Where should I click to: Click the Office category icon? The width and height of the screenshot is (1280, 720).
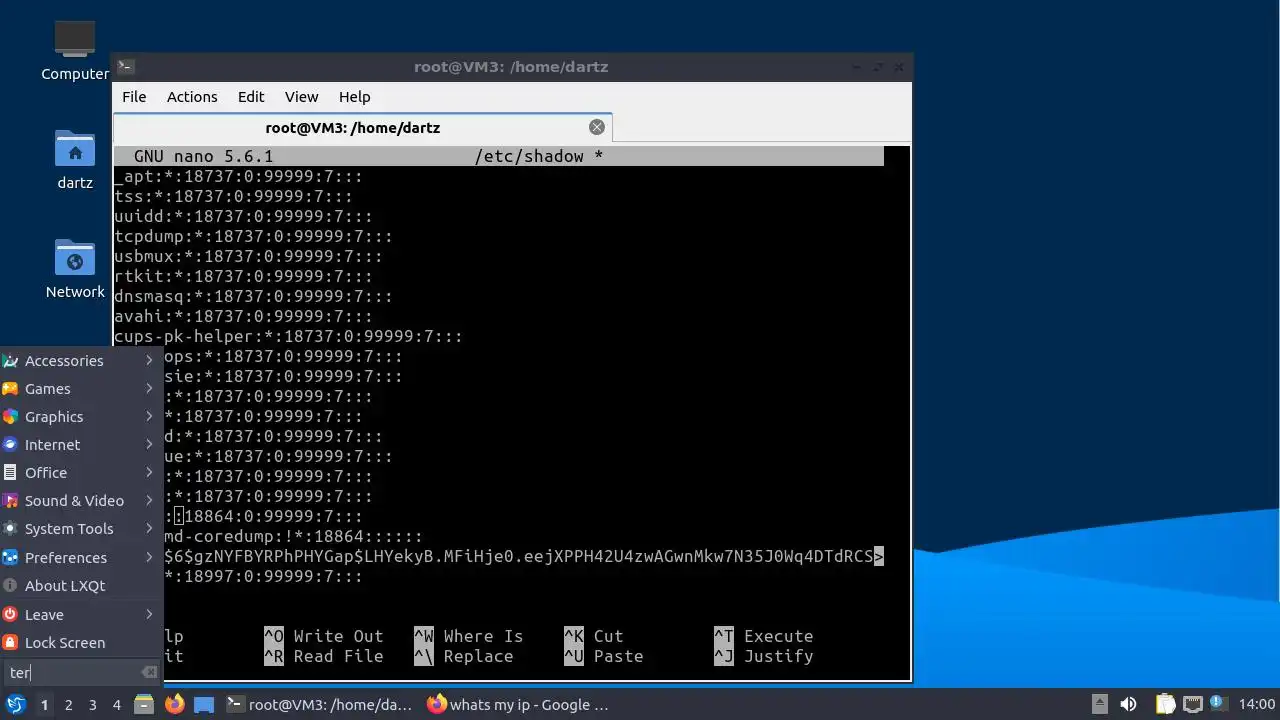pyautogui.click(x=10, y=473)
